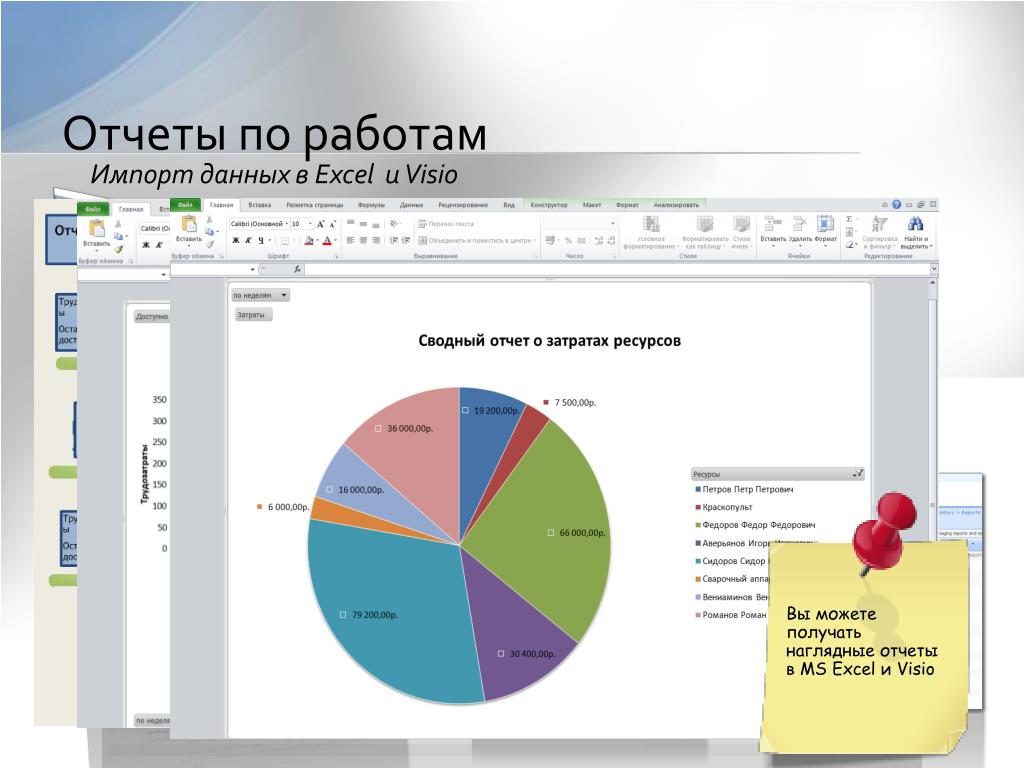Viewport: 1024px width, 768px height.
Task: Click the decrease decimal icon
Action: click(x=611, y=240)
